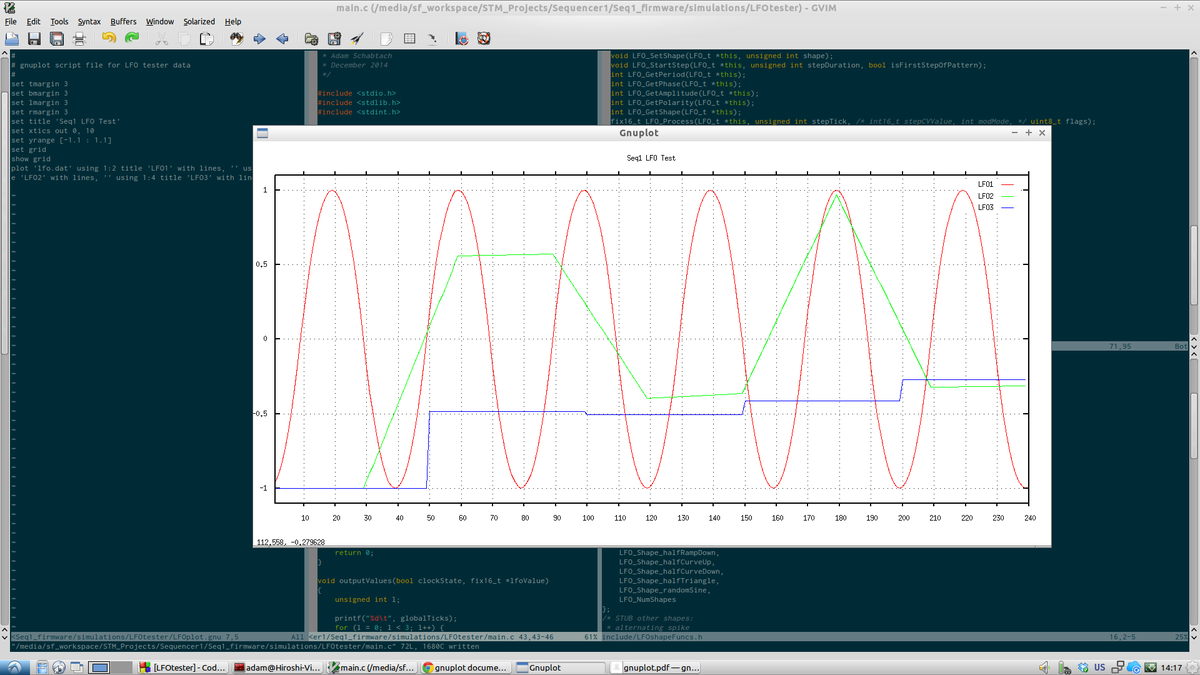Click the battery tray icon
Image resolution: width=1200 pixels, height=675 pixels.
[x=1064, y=667]
